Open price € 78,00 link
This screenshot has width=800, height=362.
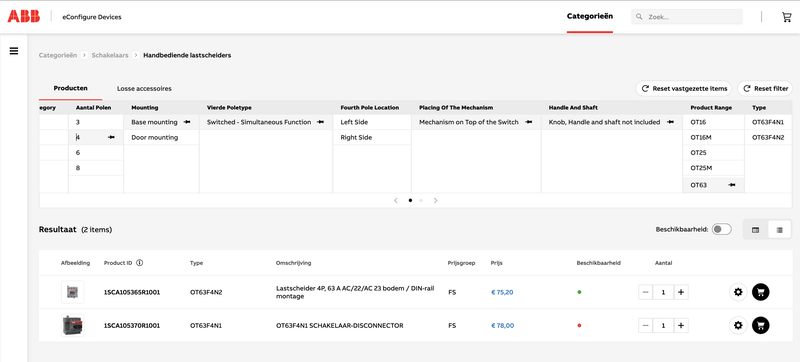click(x=503, y=325)
